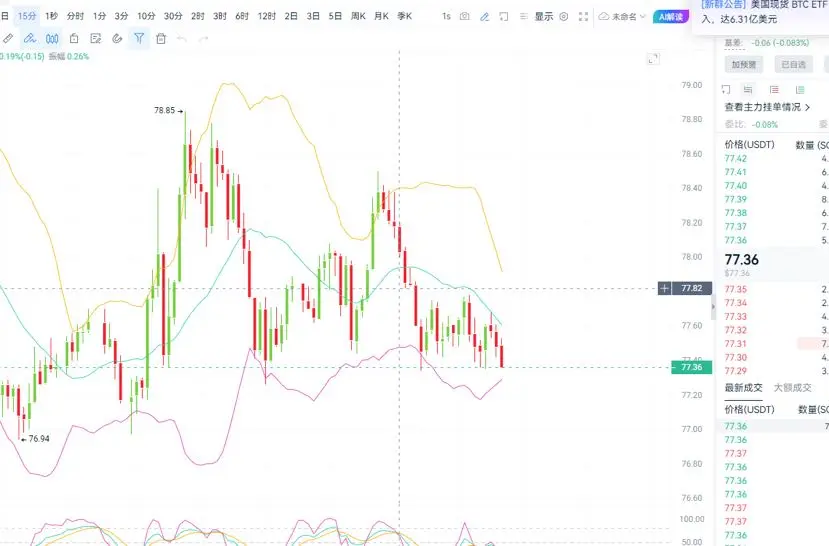Toggle the funnel filter icon

coord(139,38)
